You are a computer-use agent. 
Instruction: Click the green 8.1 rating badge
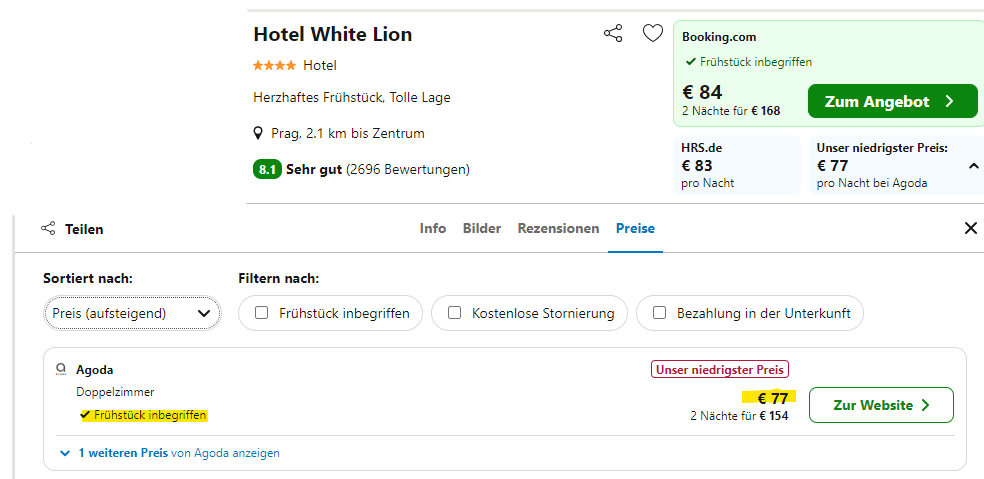point(266,170)
